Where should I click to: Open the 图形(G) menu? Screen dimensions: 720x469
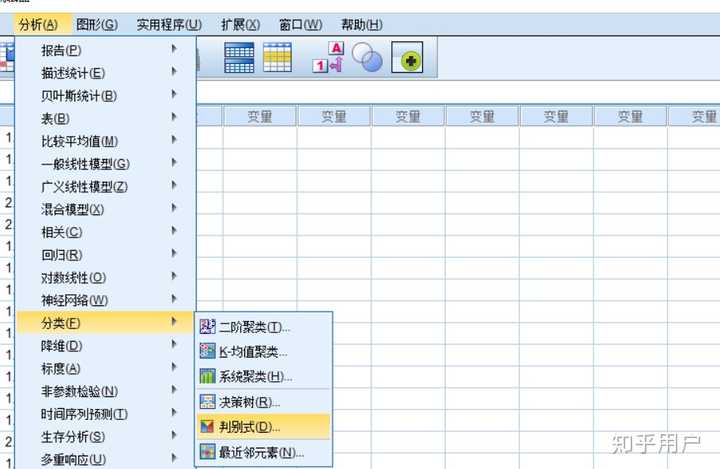(97, 24)
